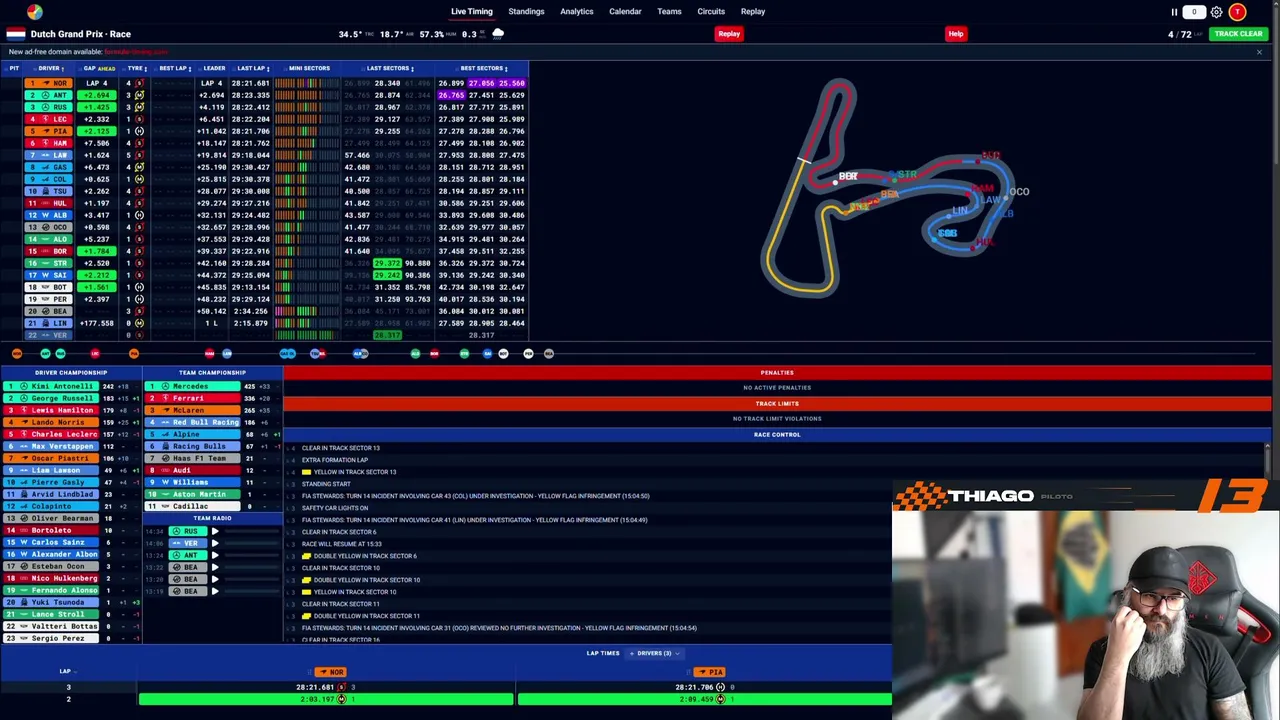Select driver NOR in timing table
The image size is (1280, 720).
tap(49, 83)
